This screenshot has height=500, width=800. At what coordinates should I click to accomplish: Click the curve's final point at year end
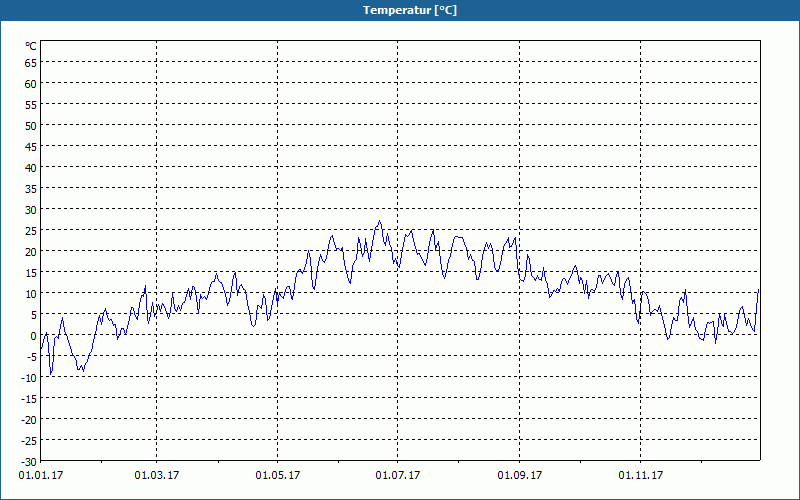tap(759, 289)
